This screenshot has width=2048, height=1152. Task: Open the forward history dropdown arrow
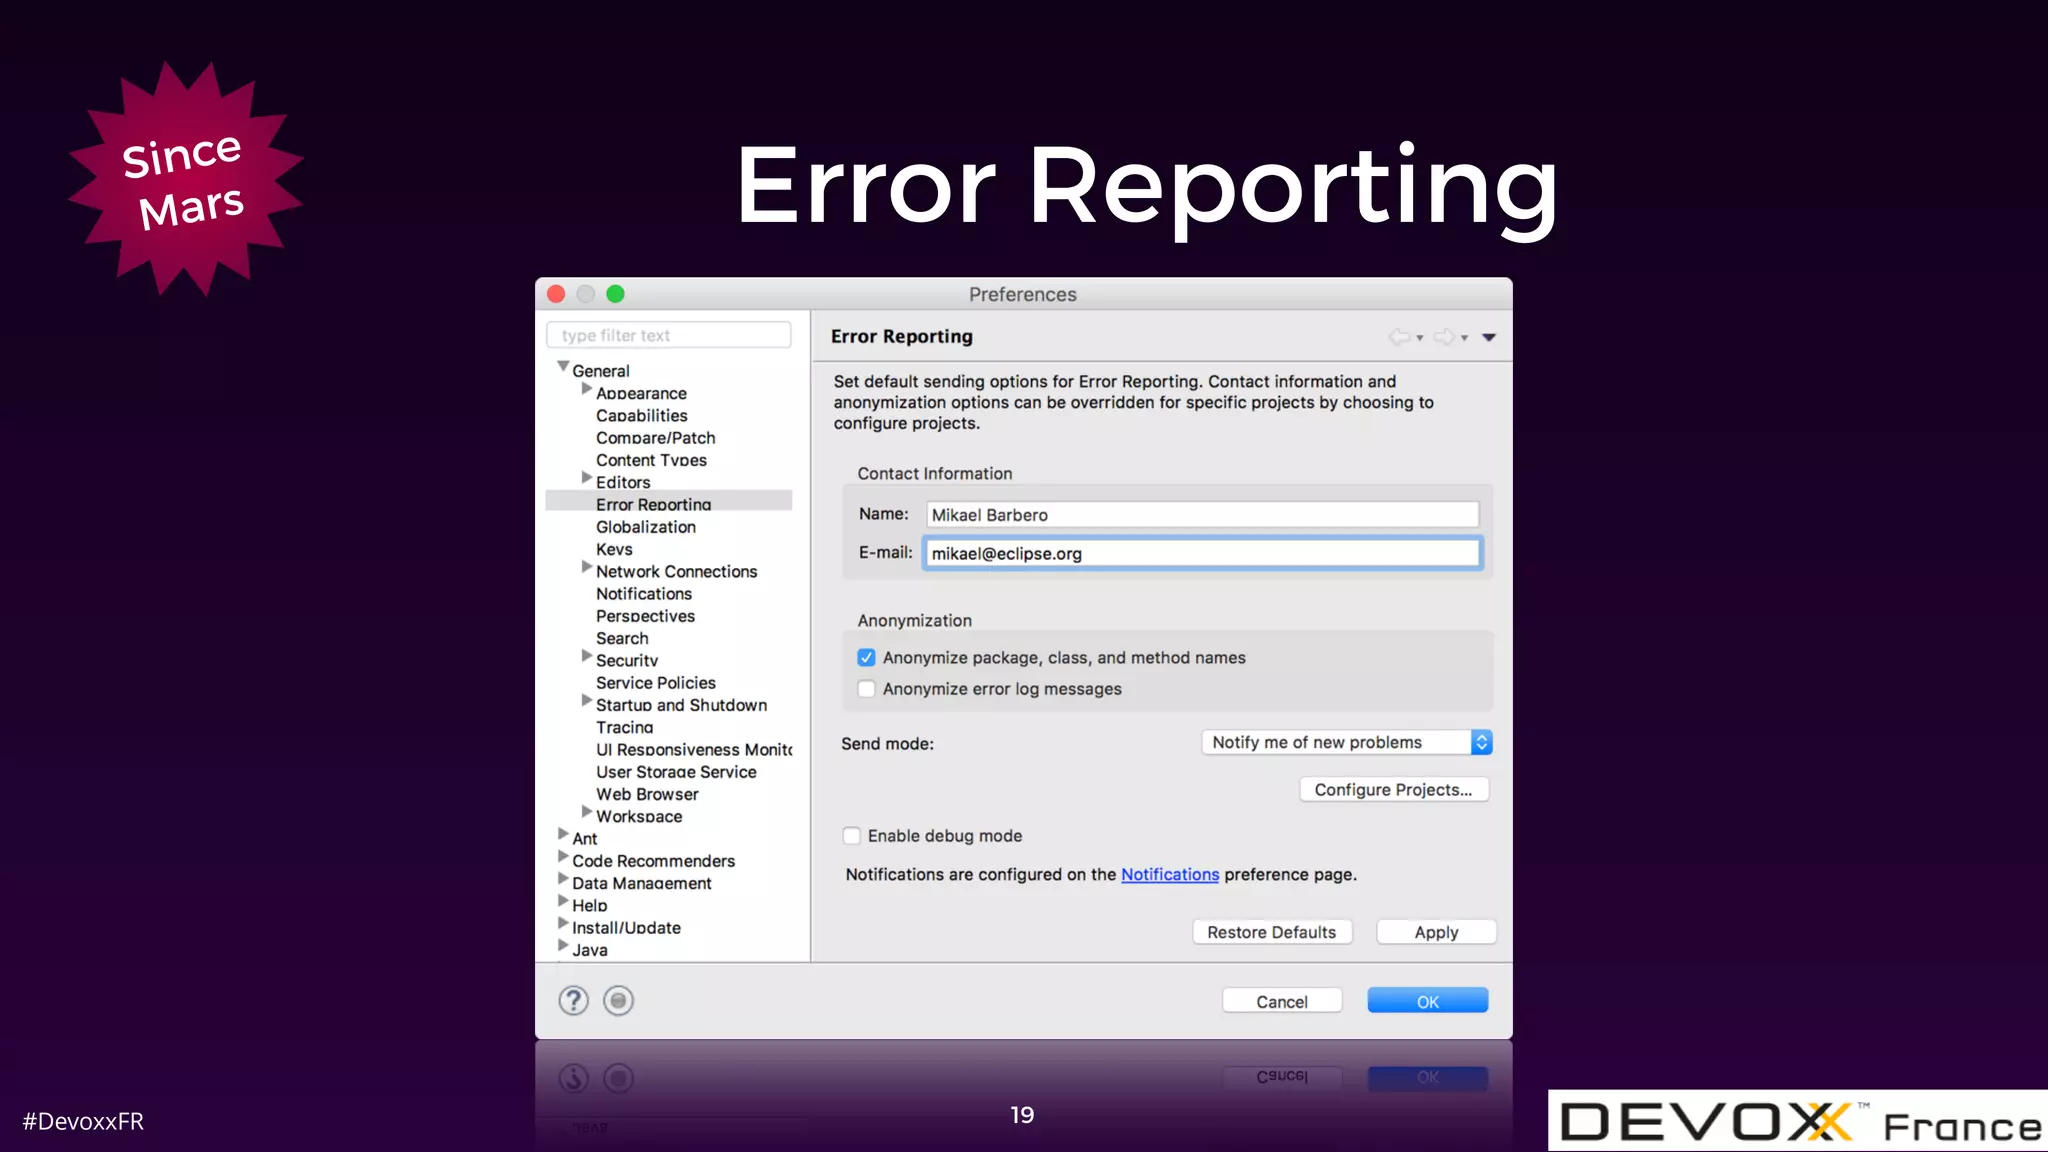[x=1465, y=338]
